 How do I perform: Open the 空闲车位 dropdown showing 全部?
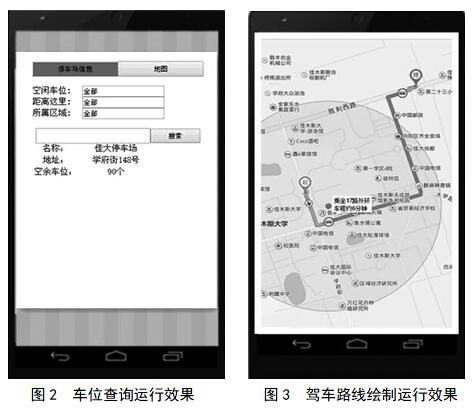123,91
